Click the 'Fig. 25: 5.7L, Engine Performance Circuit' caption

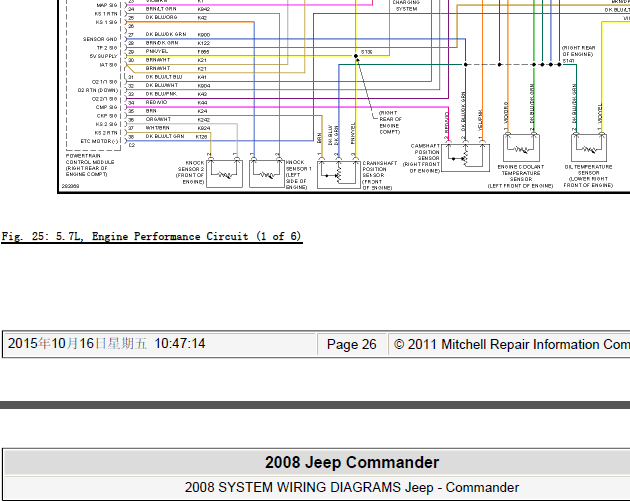(x=151, y=236)
